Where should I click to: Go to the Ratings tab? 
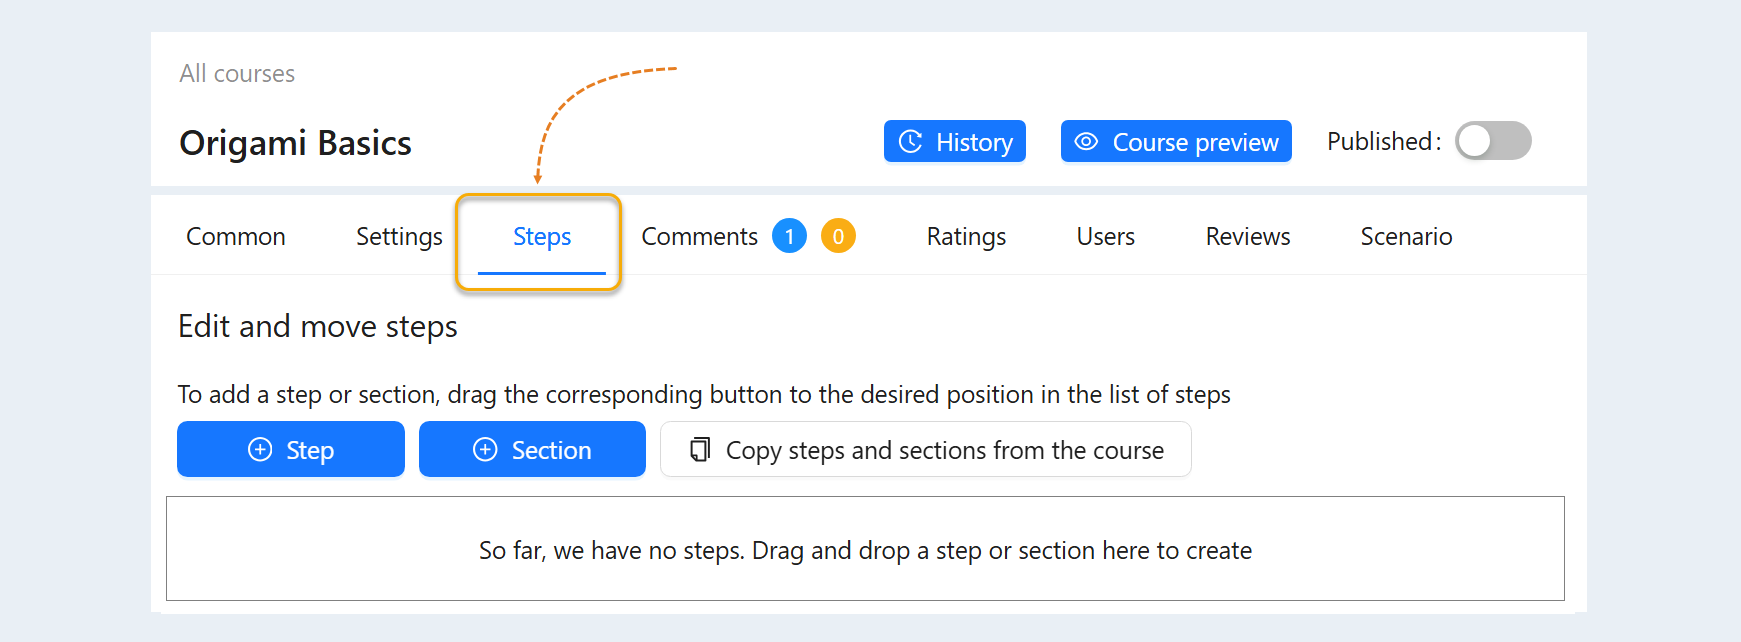pos(966,237)
